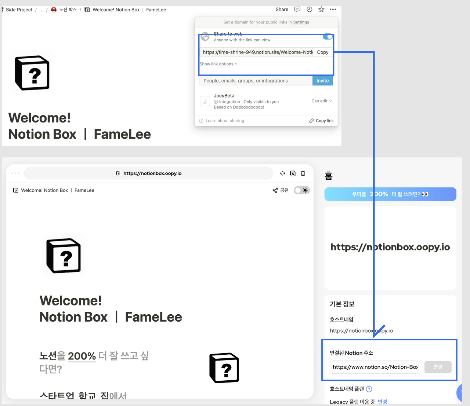This screenshot has height=406, width=470.
Task: Click the mobile preview mode icon
Action: click(x=303, y=173)
